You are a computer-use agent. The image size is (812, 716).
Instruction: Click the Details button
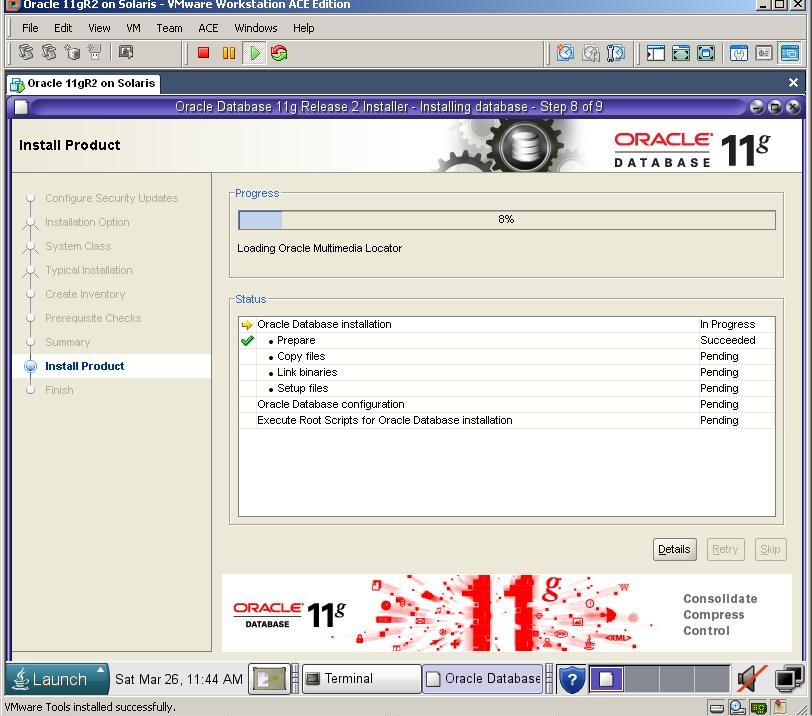pyautogui.click(x=674, y=549)
